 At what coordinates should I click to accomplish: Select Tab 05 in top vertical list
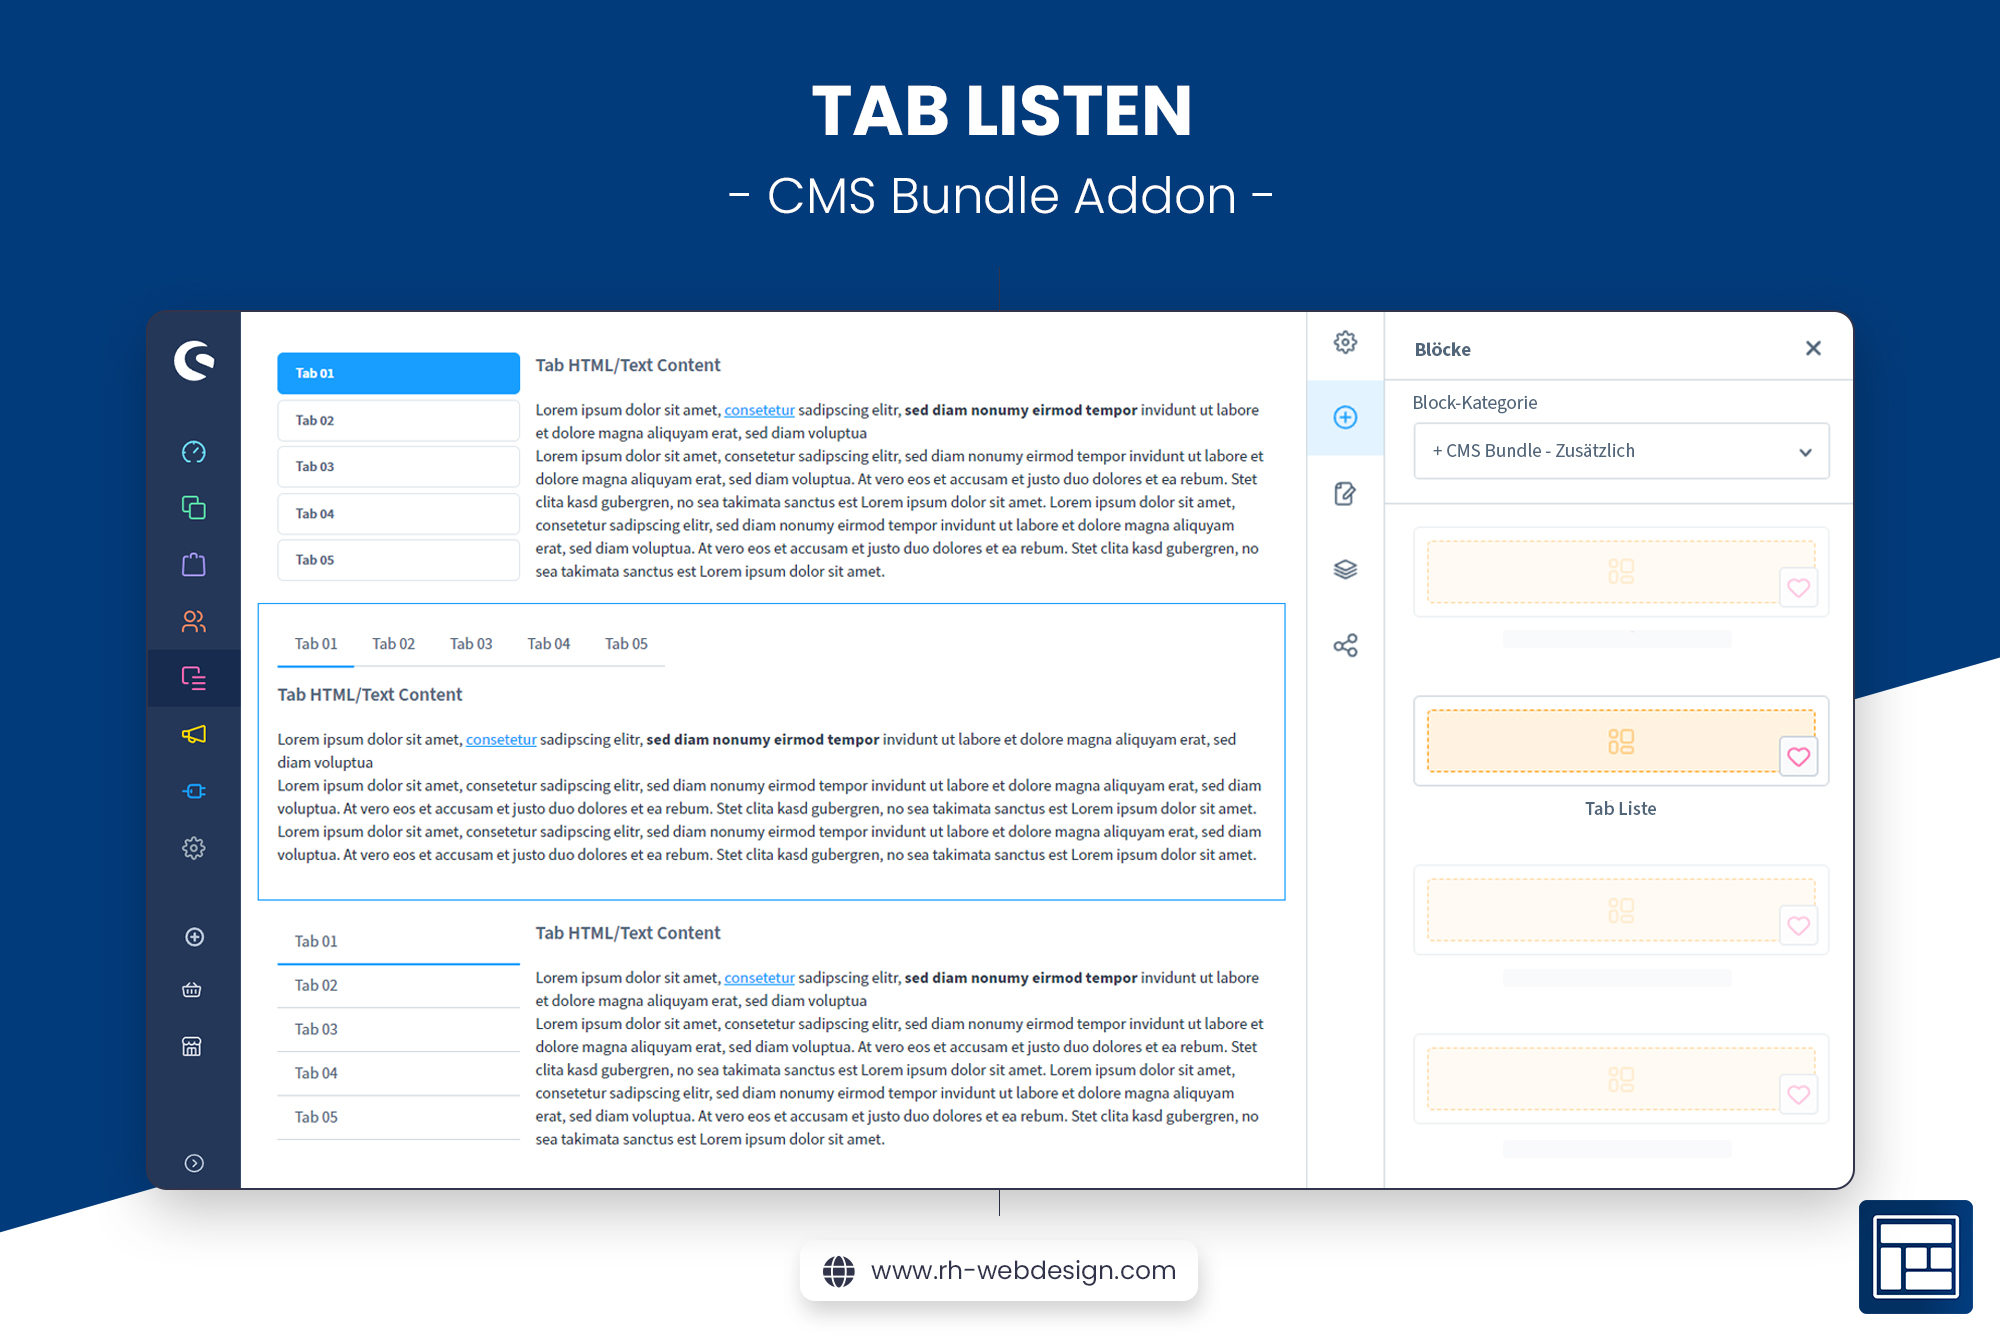tap(398, 560)
